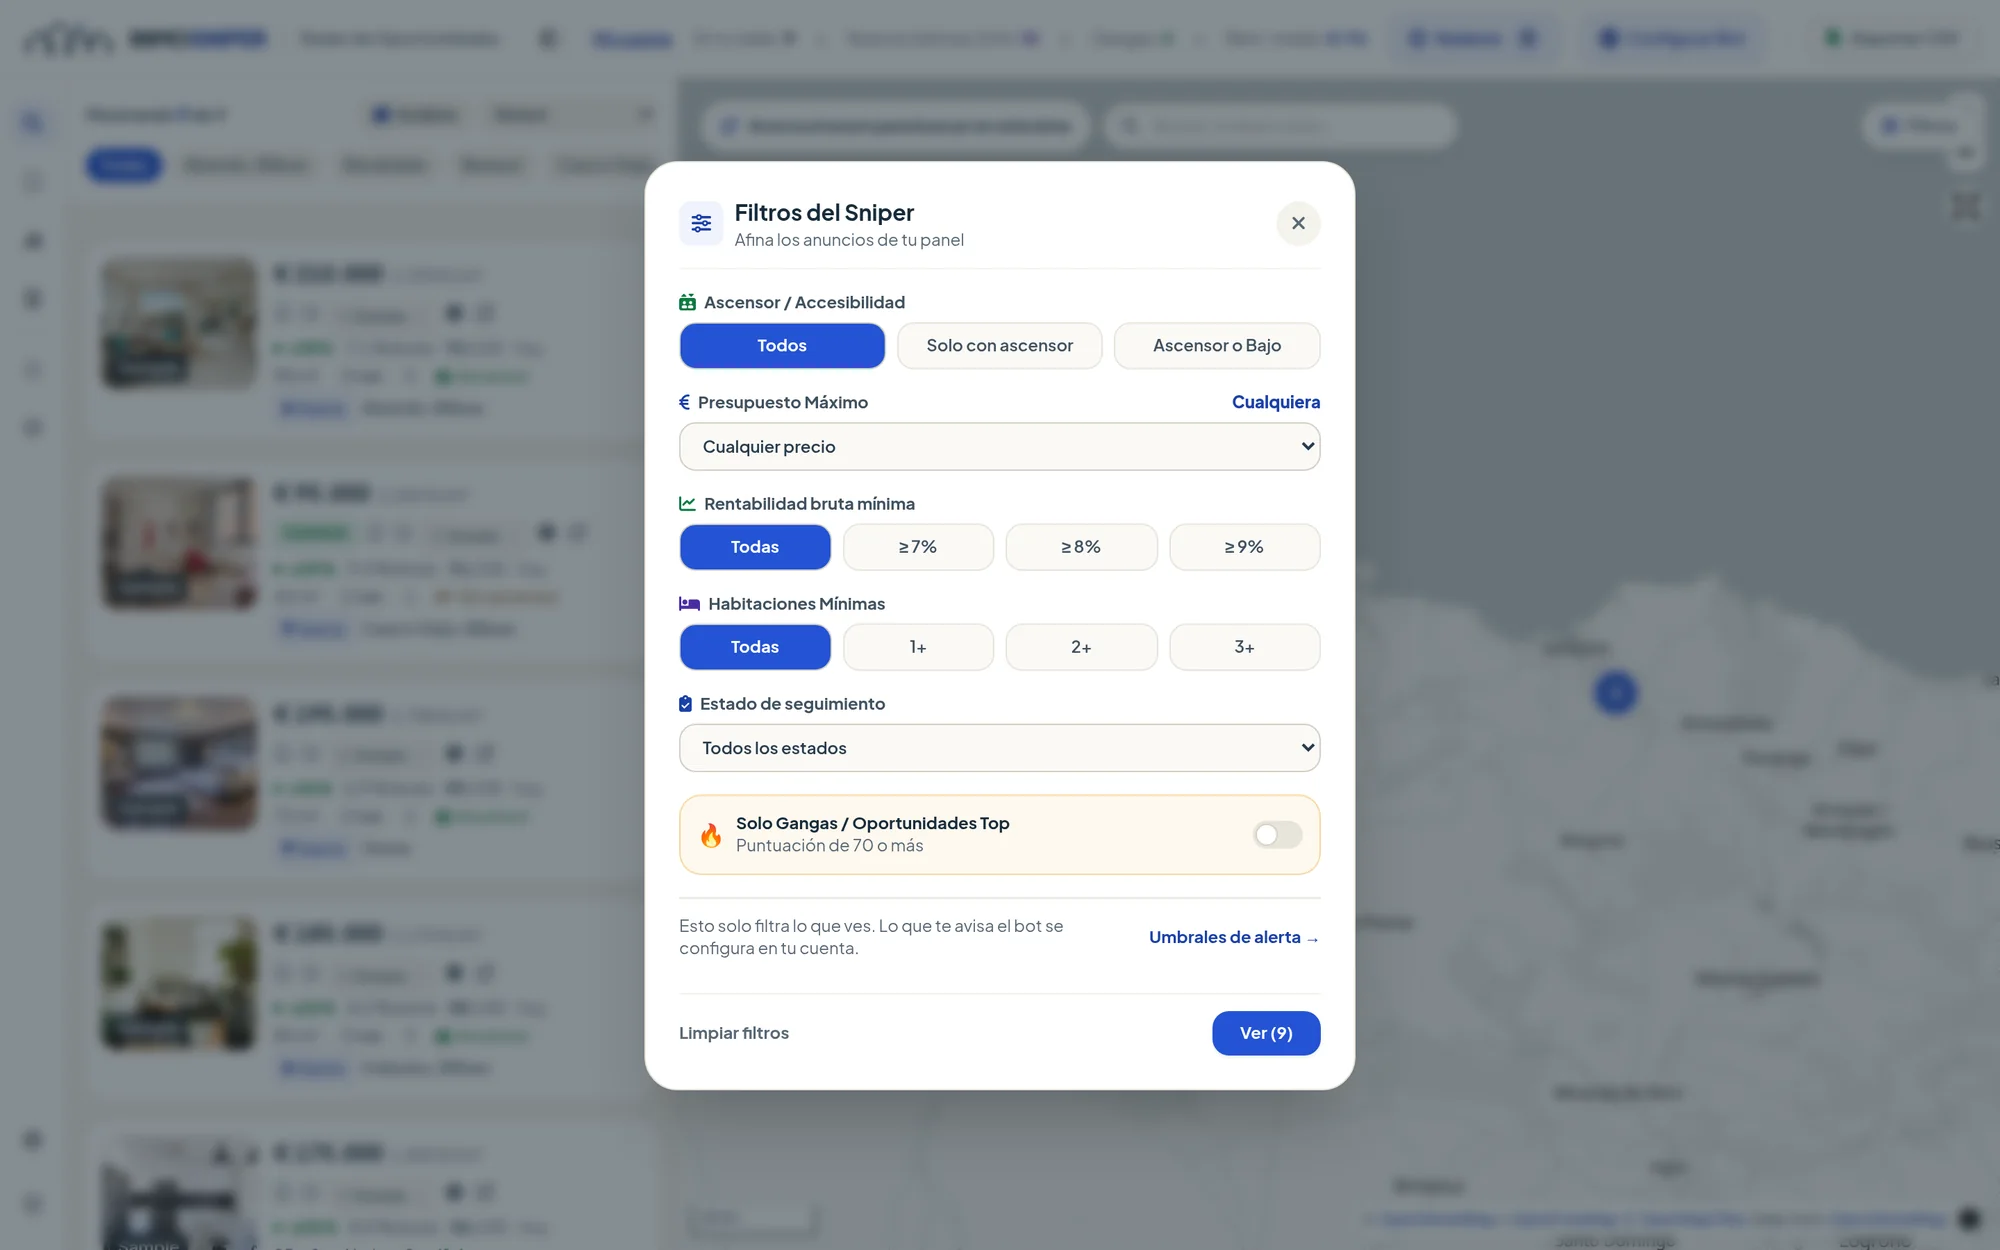
Task: Click the note starting Esto solo filtra lo que ves
Action: point(871,937)
